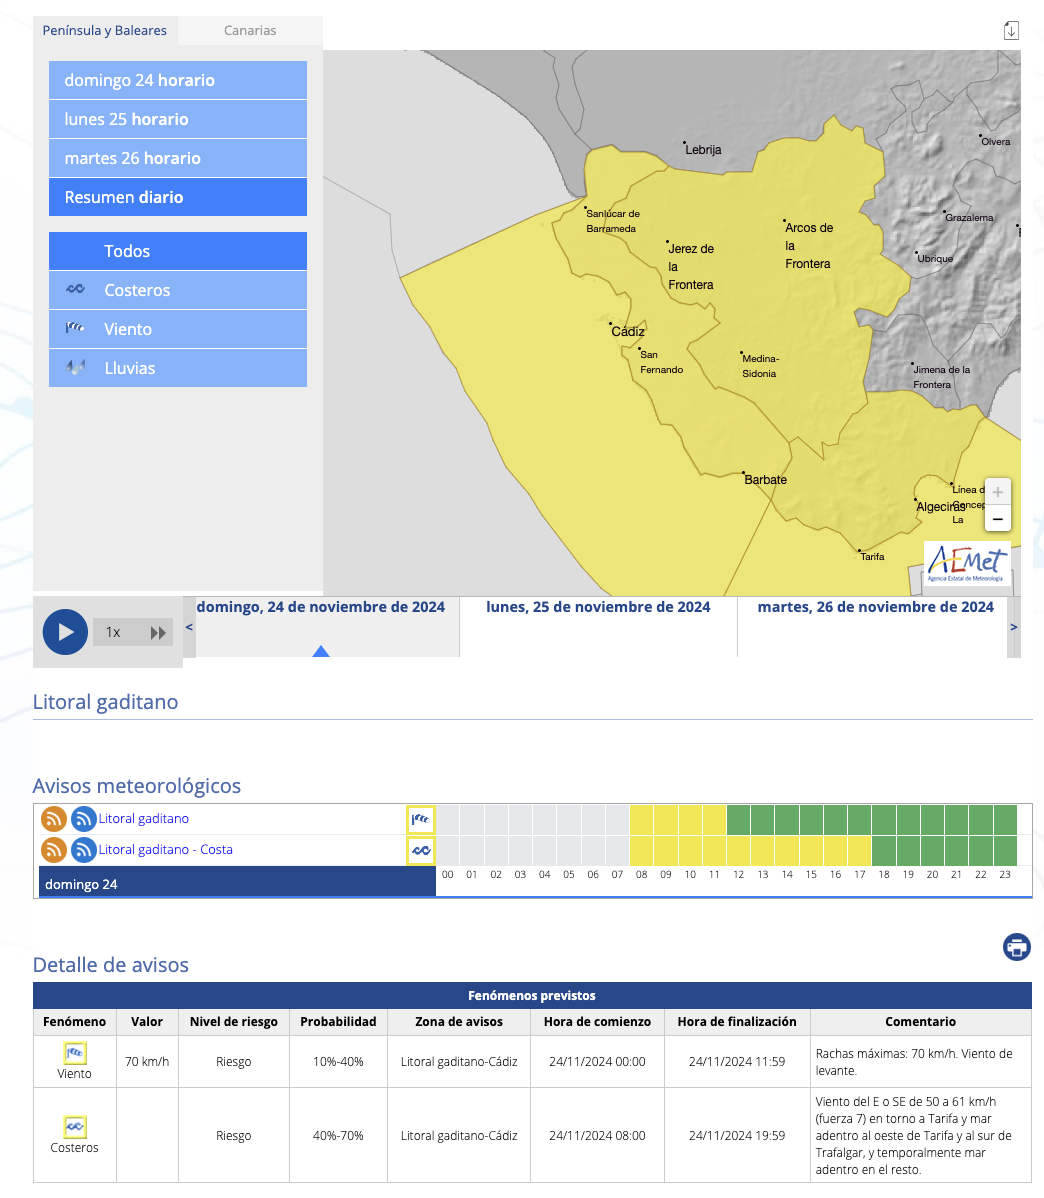The height and width of the screenshot is (1198, 1044).
Task: Click Jerez de la Frontera map label
Action: point(691,267)
